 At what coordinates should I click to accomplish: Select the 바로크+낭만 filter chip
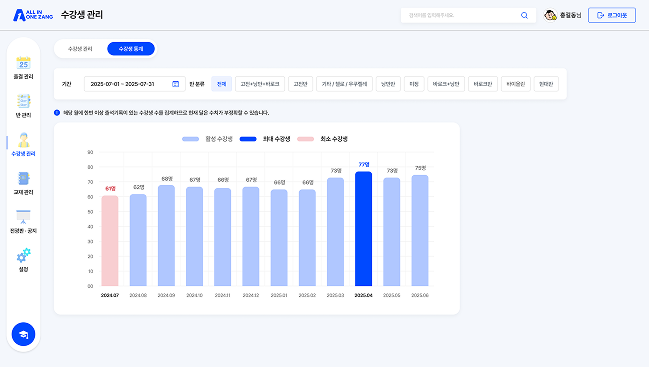[x=446, y=84]
